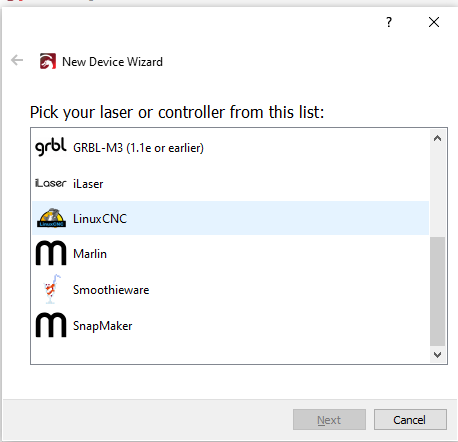Click the LightBurn wizard logo icon

tap(48, 61)
